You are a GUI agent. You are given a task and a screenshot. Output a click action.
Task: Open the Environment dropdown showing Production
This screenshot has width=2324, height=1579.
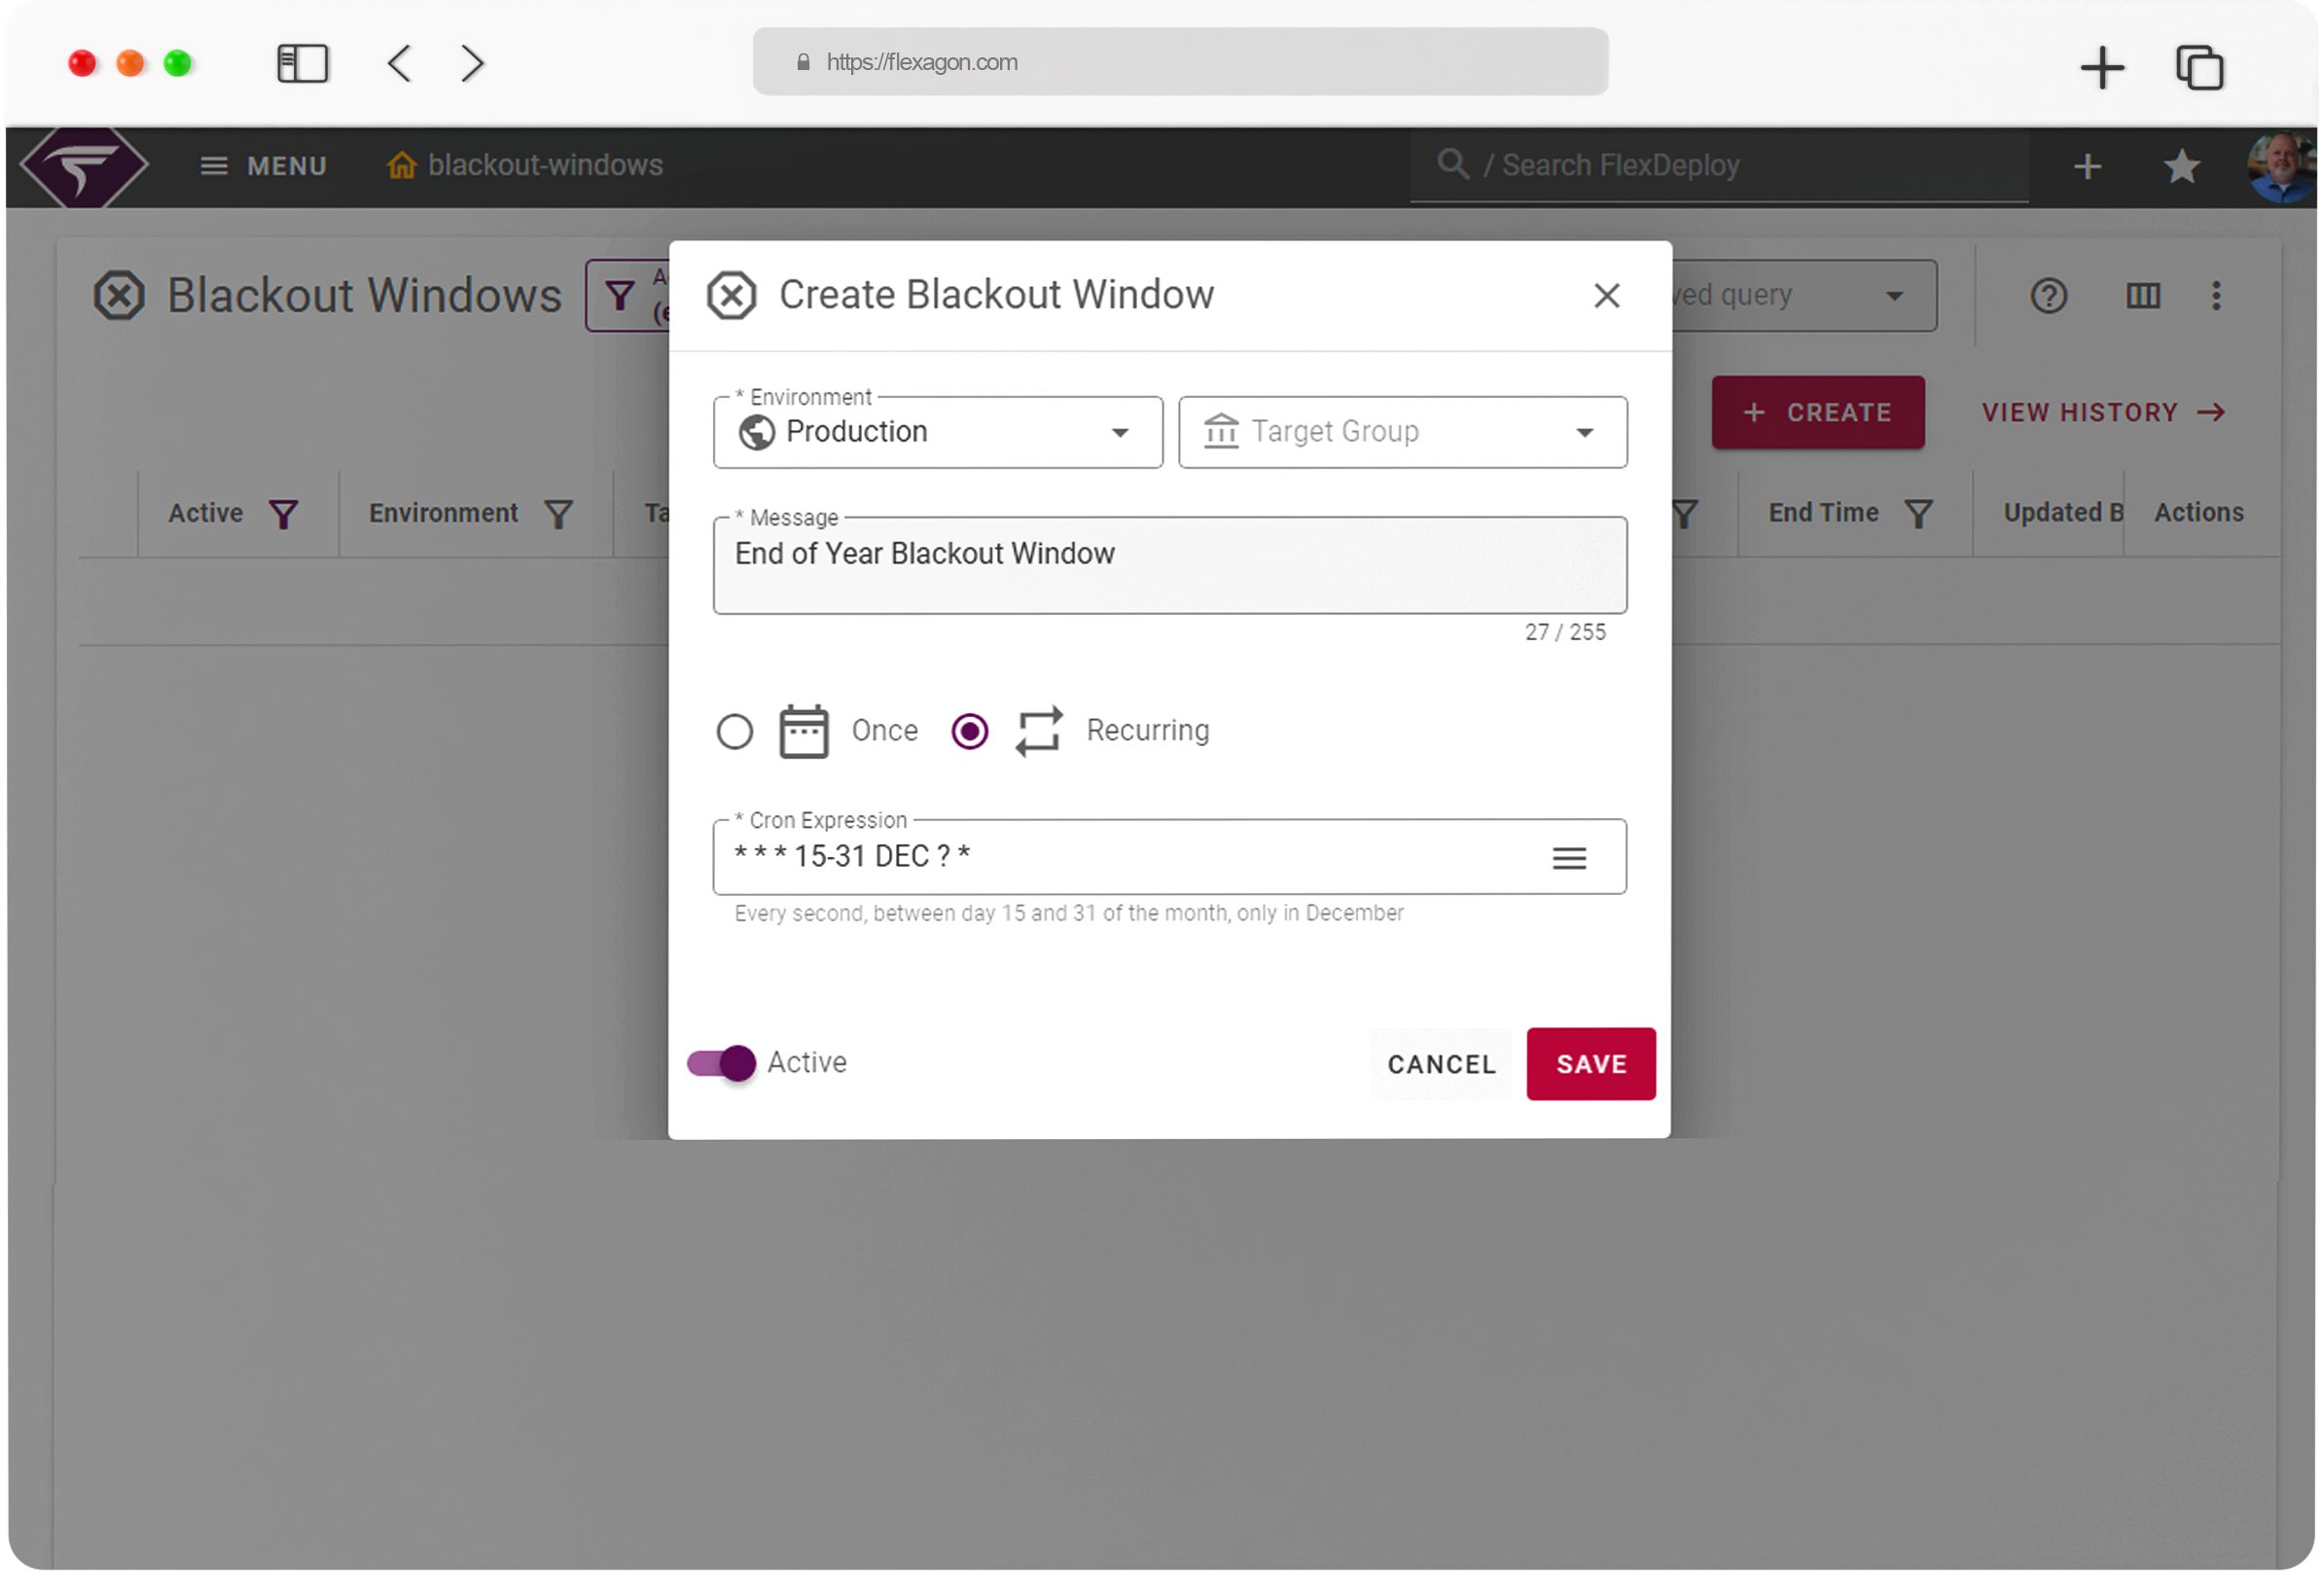(938, 432)
